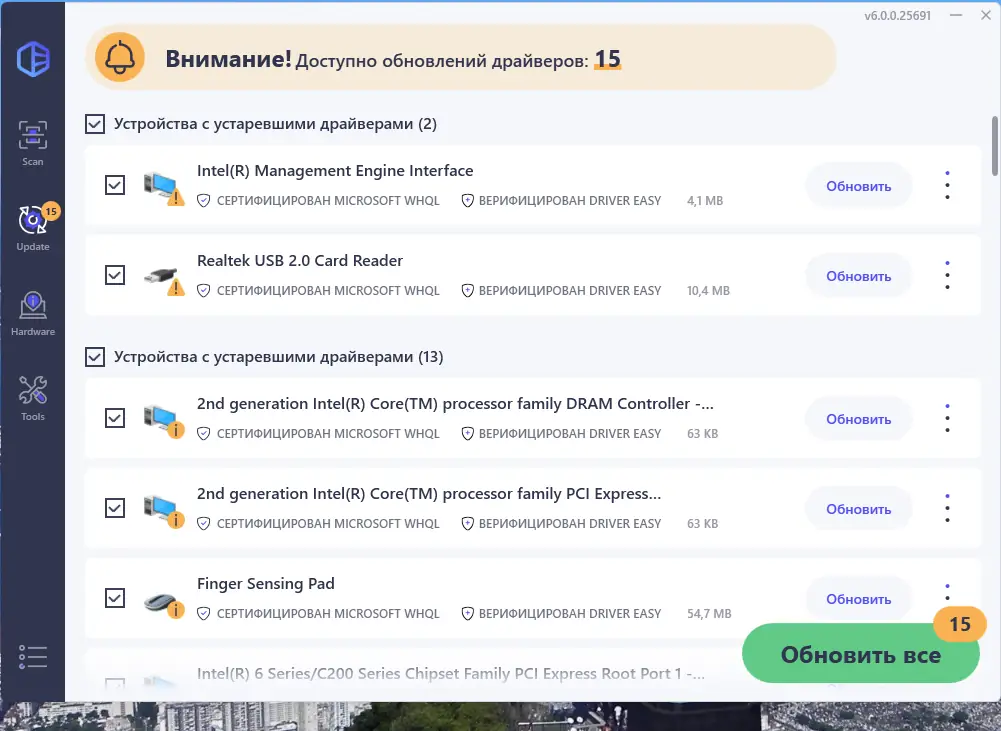Check the PCI Express driver entry checkbox
The width and height of the screenshot is (1001, 731).
click(114, 508)
